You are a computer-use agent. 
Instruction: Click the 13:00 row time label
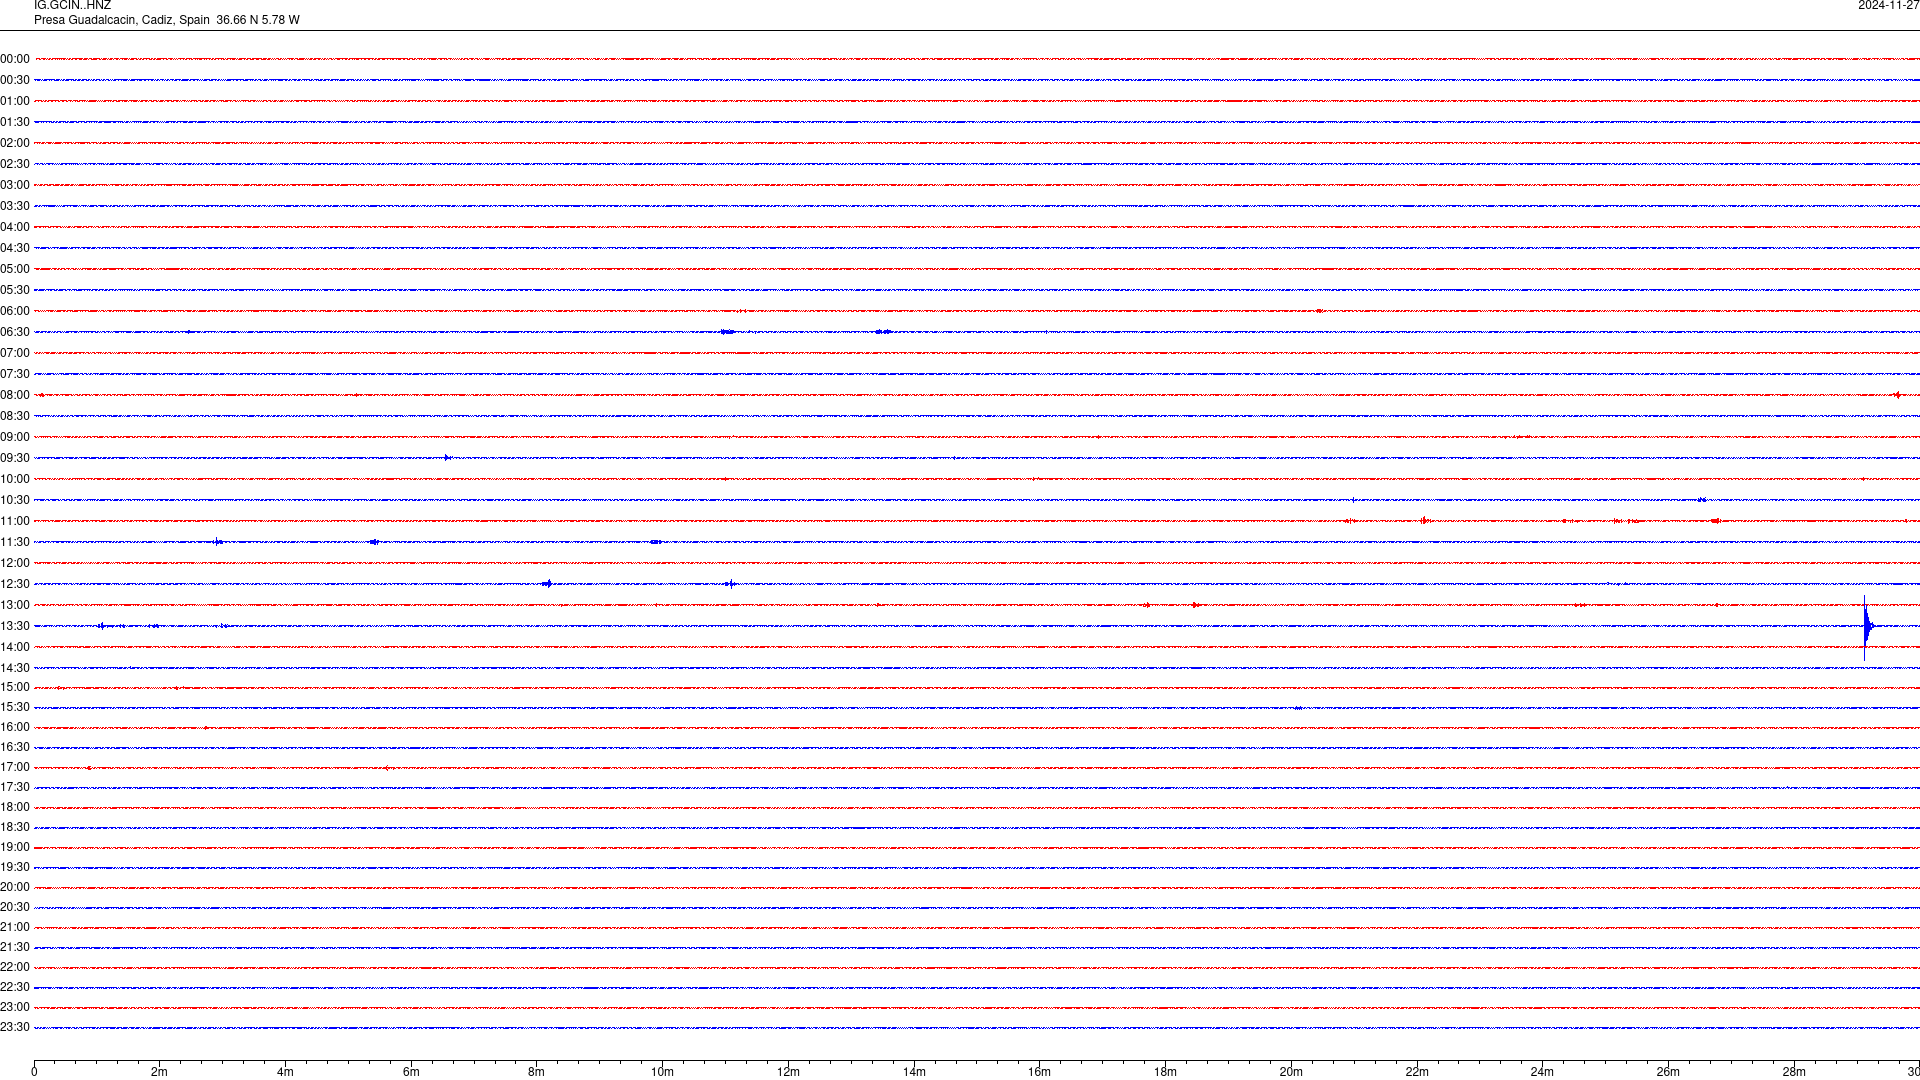pos(15,605)
